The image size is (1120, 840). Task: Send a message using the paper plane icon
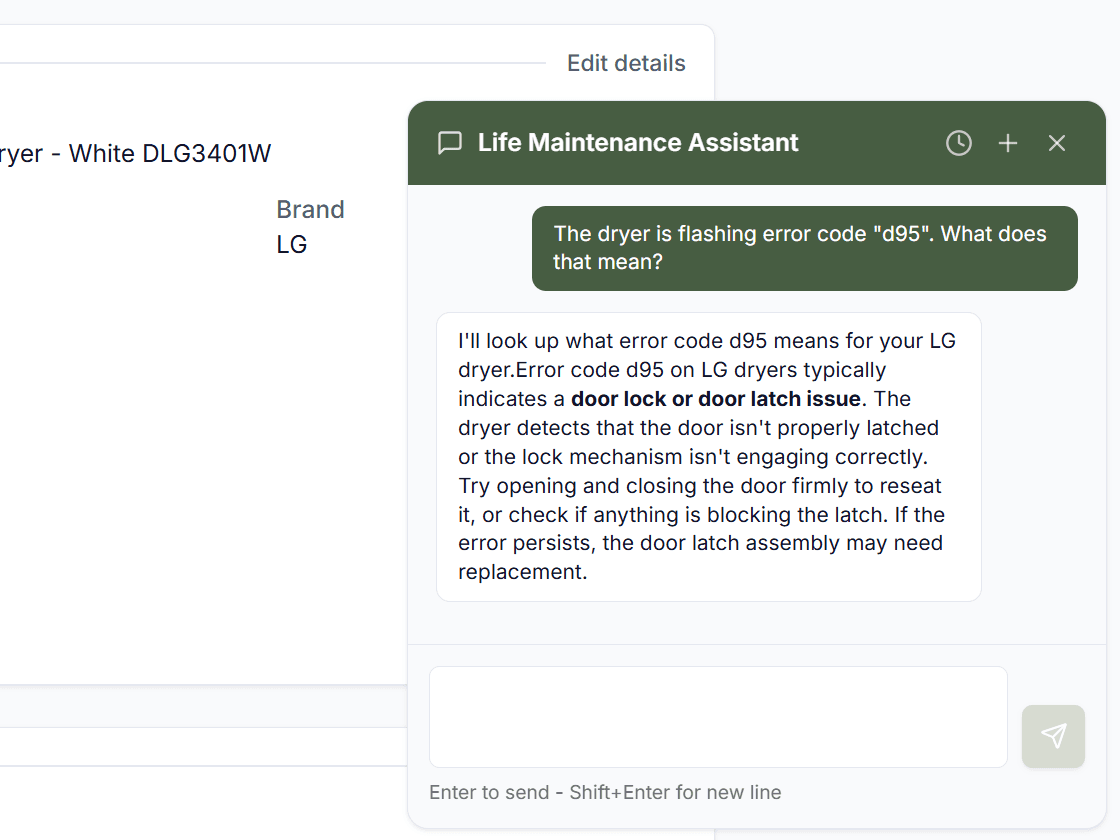(x=1053, y=736)
